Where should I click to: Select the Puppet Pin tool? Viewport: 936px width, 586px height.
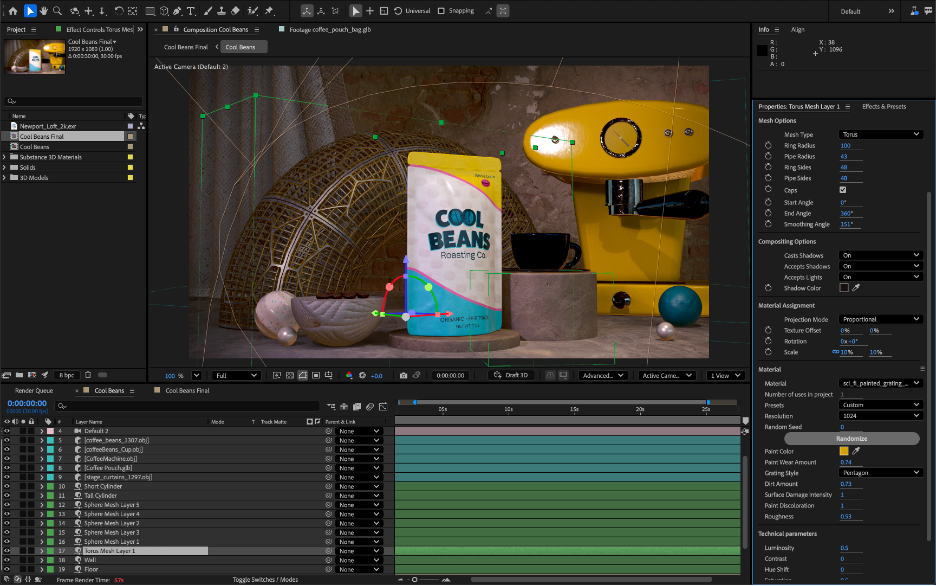(x=269, y=11)
